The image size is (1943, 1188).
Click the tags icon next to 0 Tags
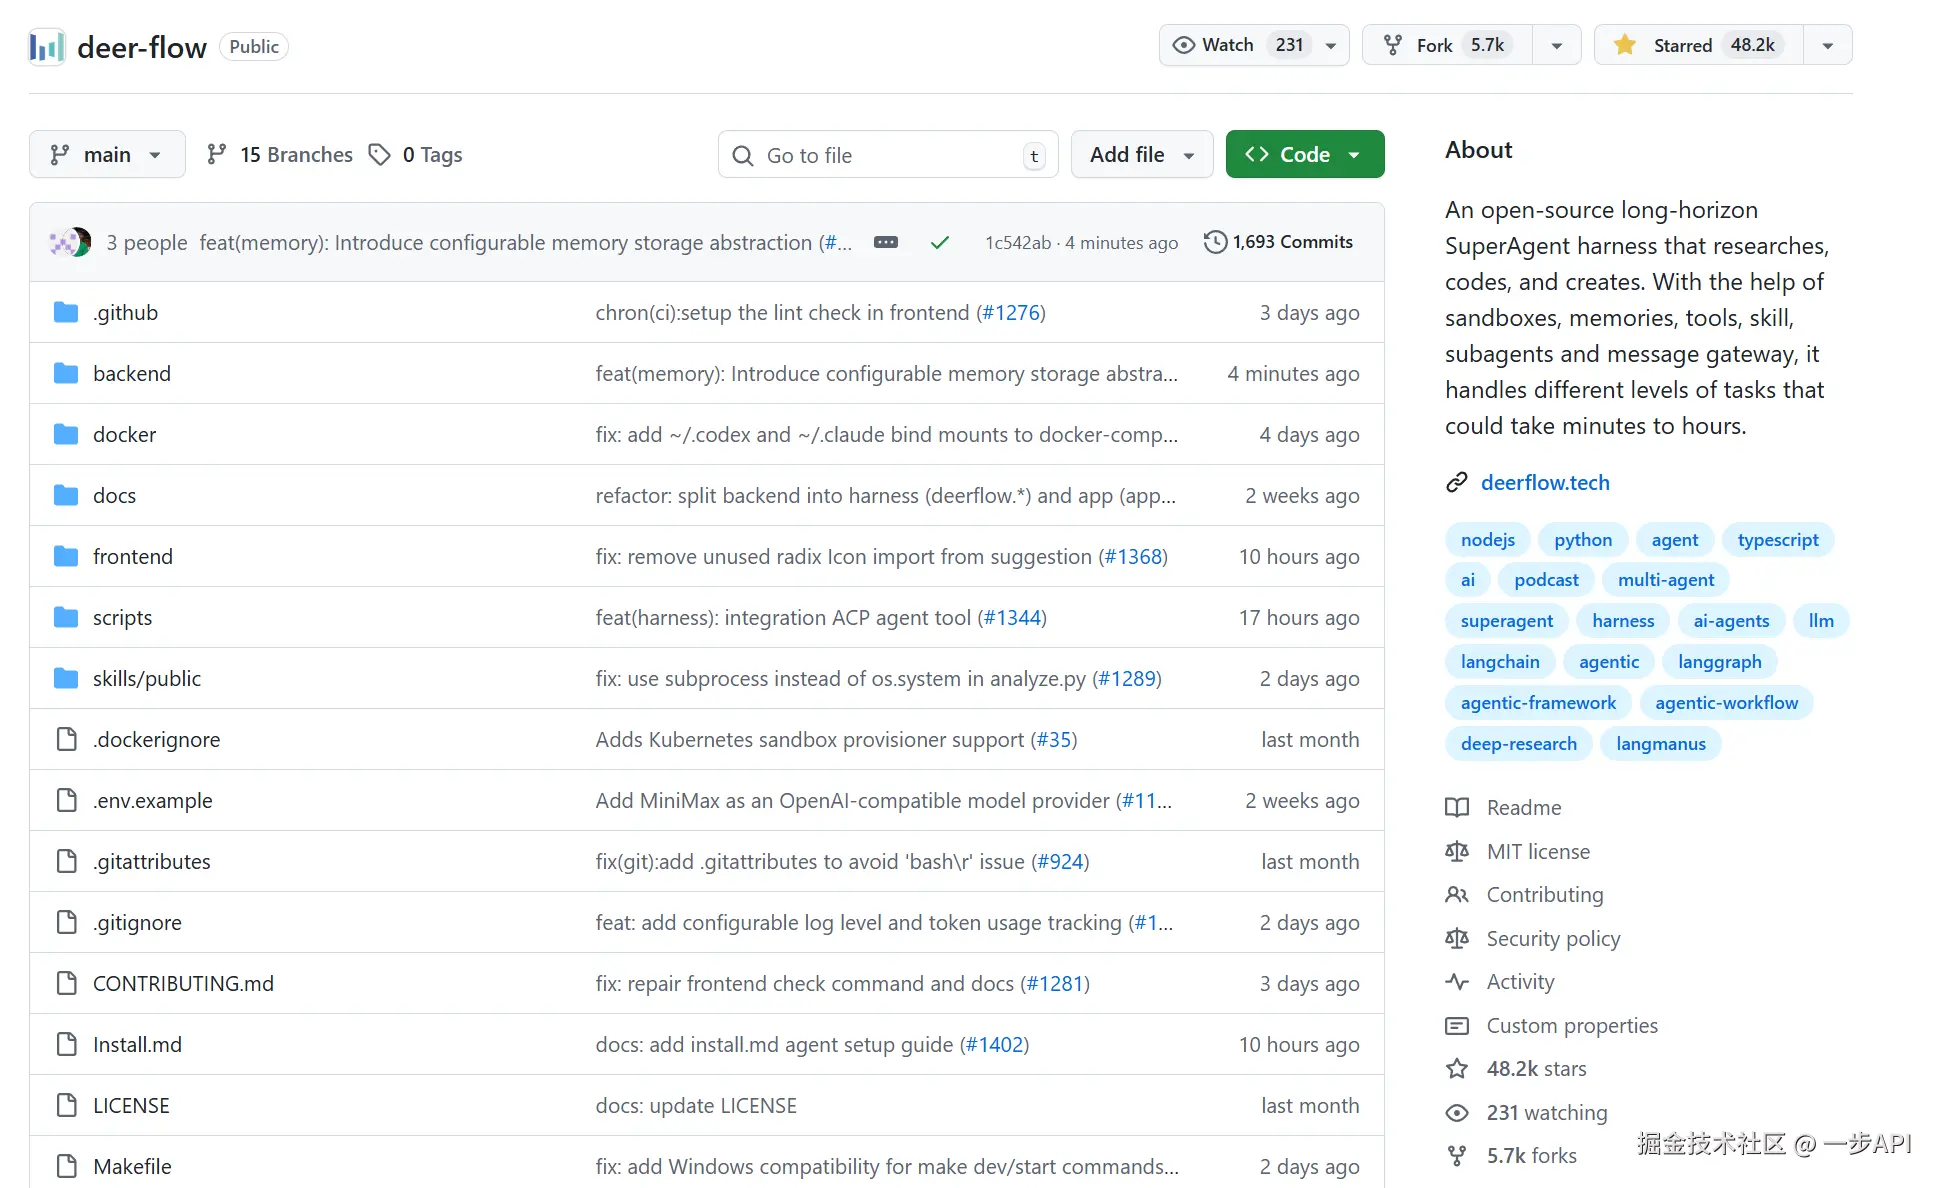[x=380, y=155]
